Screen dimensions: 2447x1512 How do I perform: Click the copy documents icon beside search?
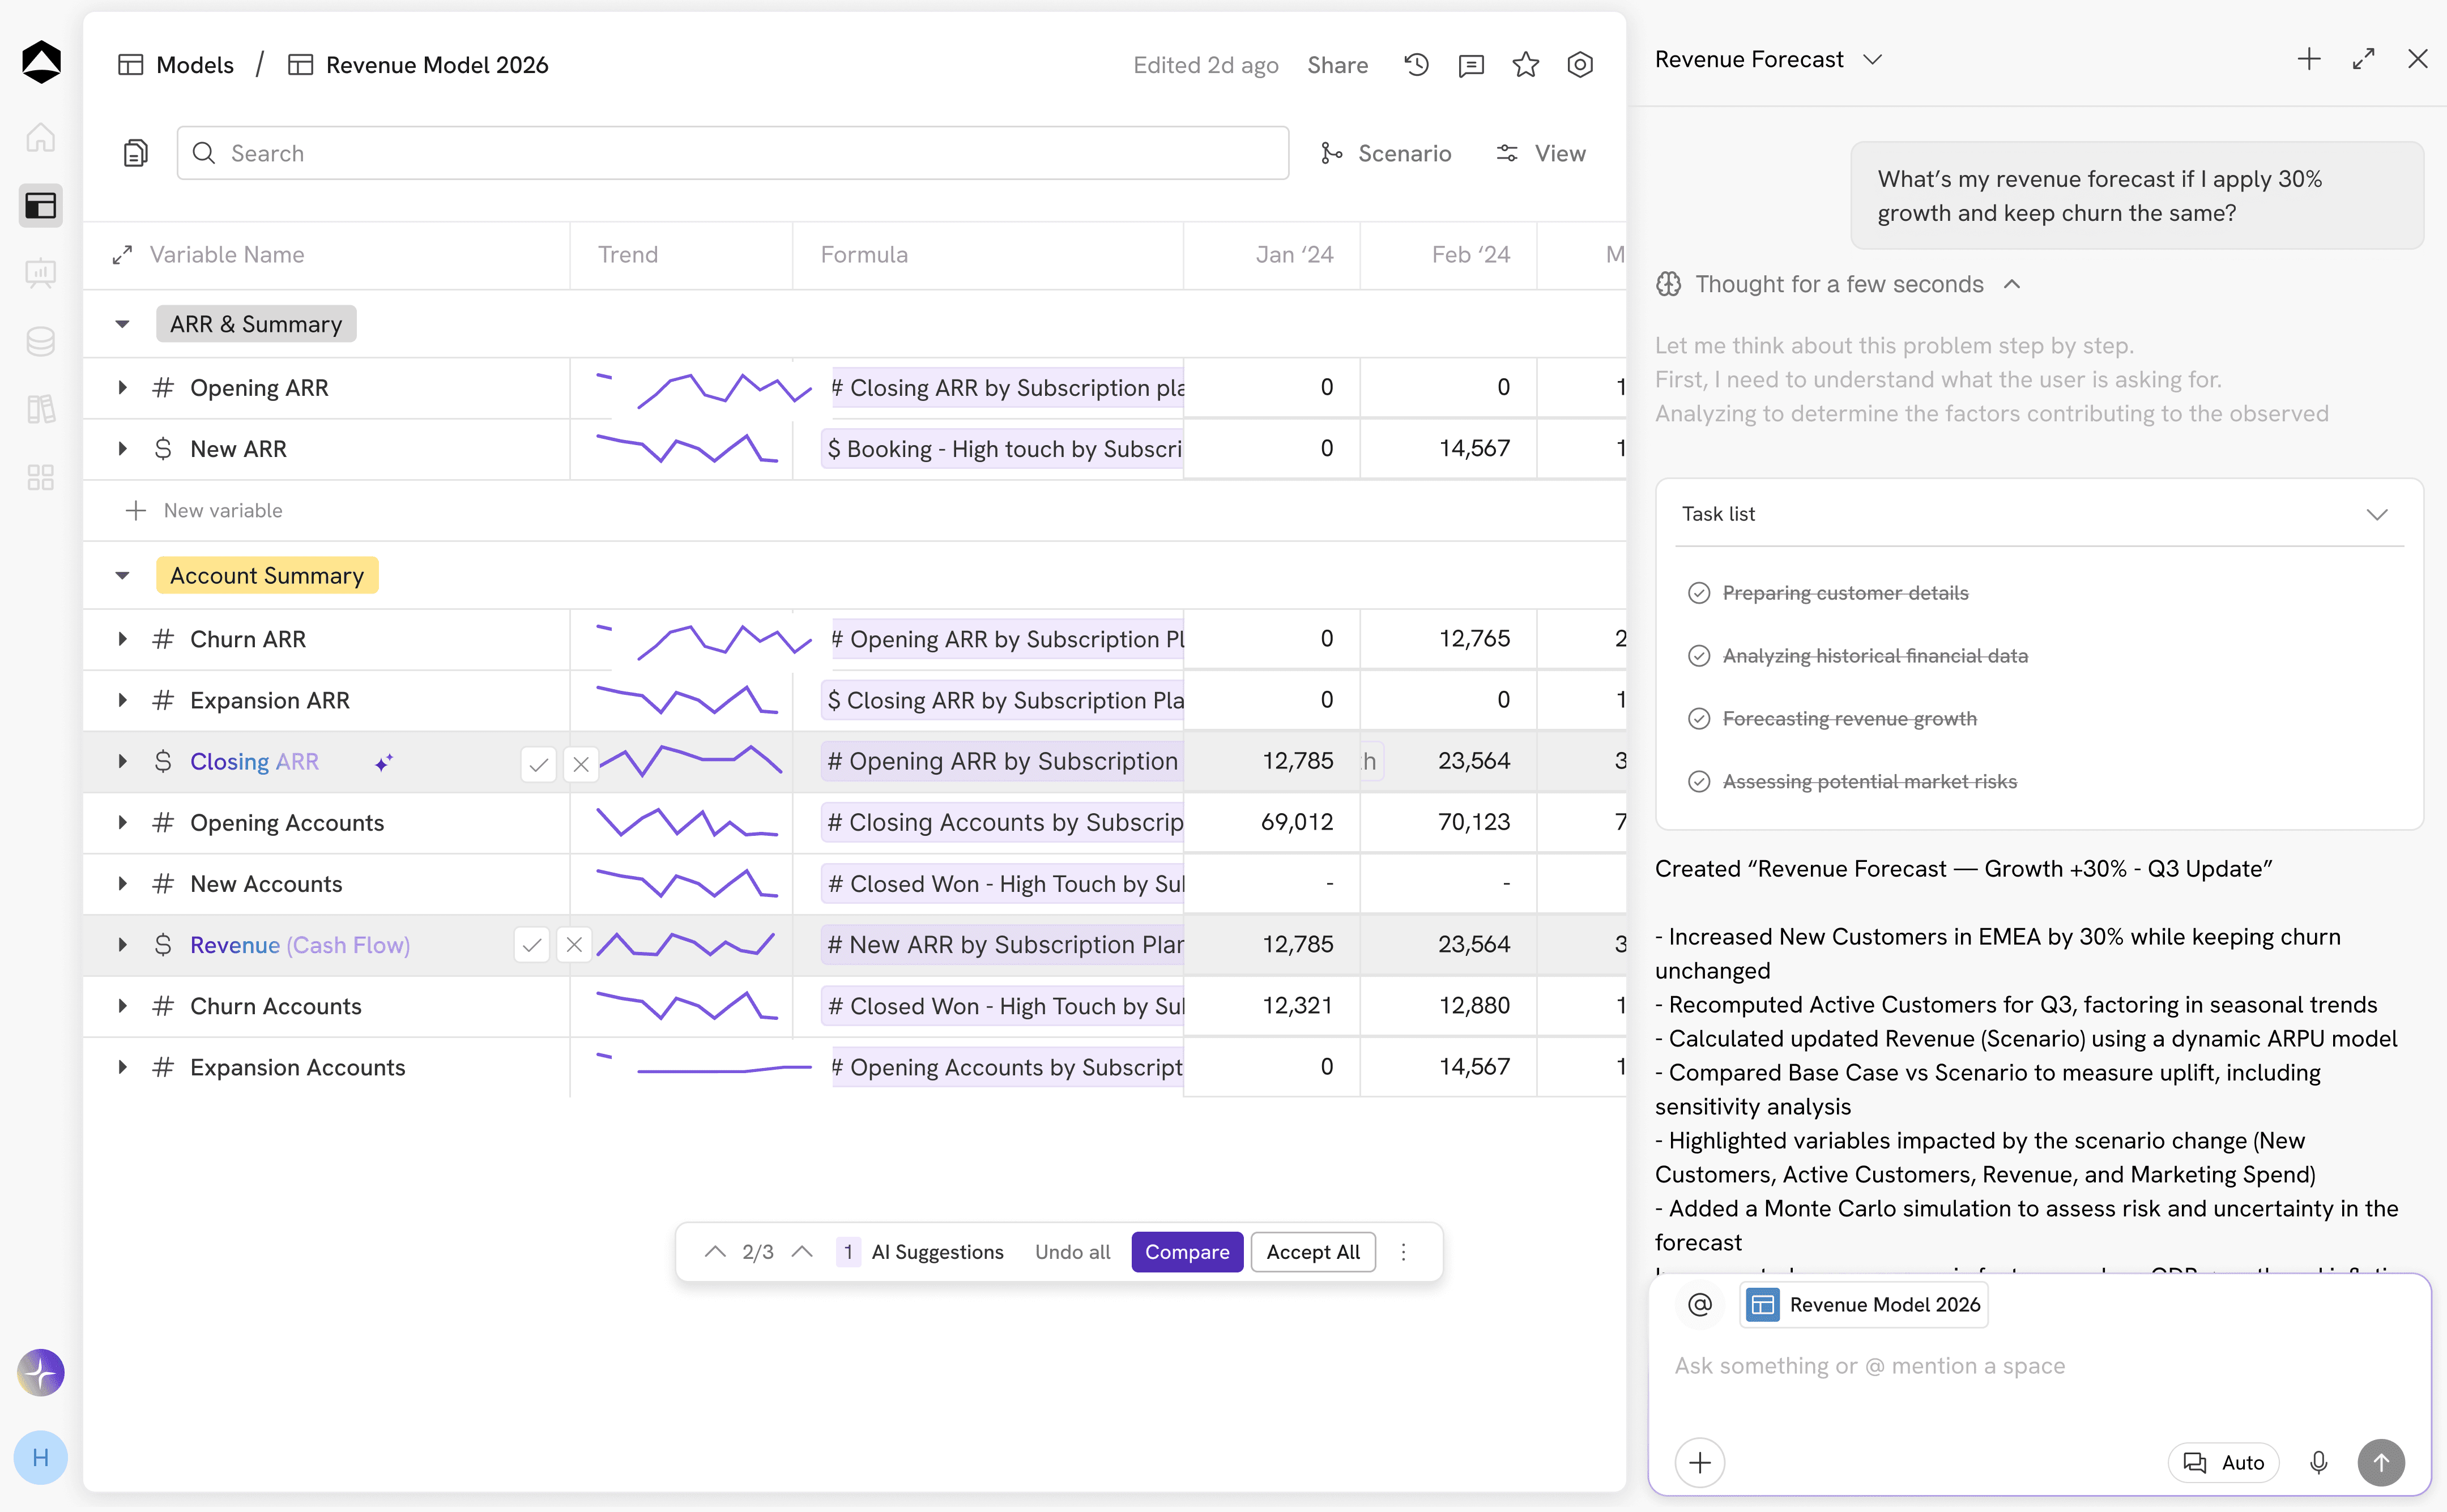[135, 153]
